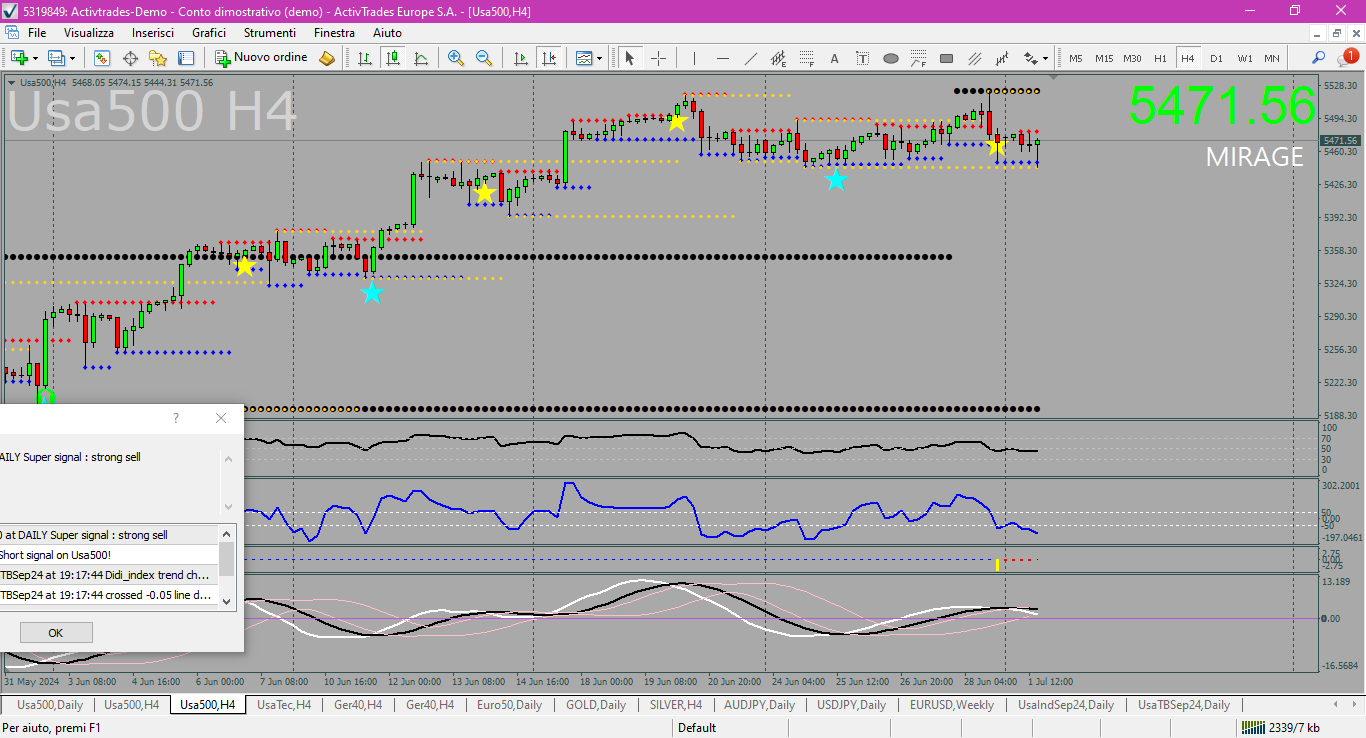This screenshot has width=1366, height=738.
Task: Switch to the EURUSD,Weekly chart tab
Action: point(951,705)
